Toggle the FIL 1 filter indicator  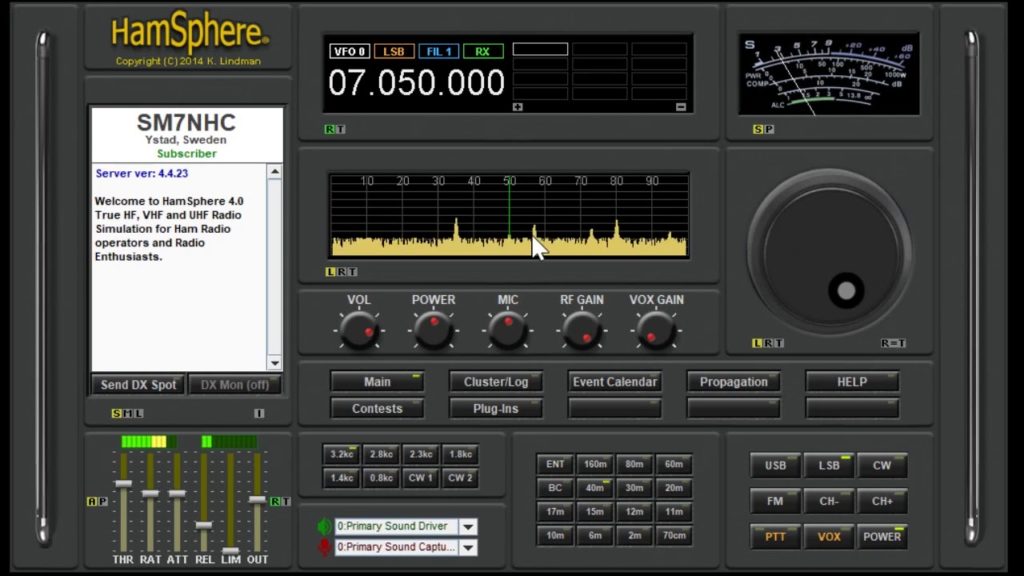tap(439, 52)
